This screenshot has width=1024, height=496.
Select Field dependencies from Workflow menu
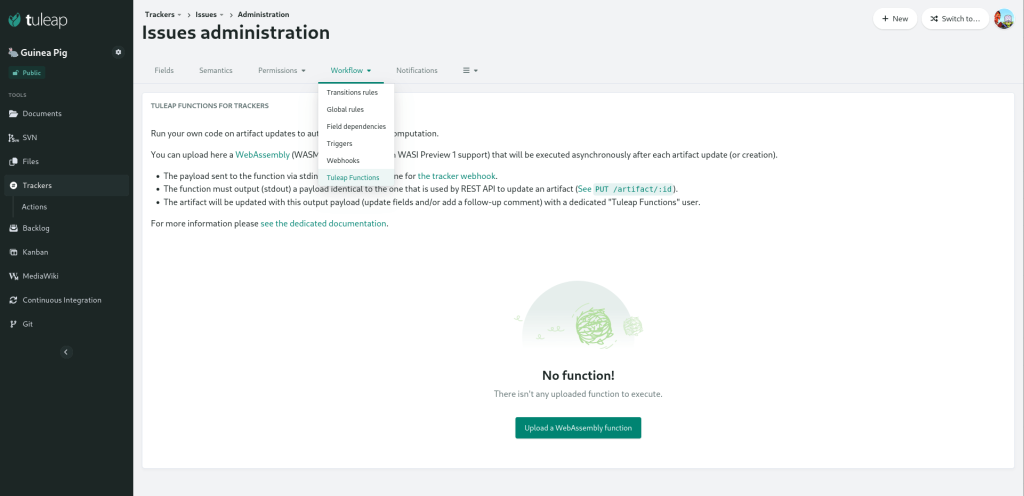356,127
